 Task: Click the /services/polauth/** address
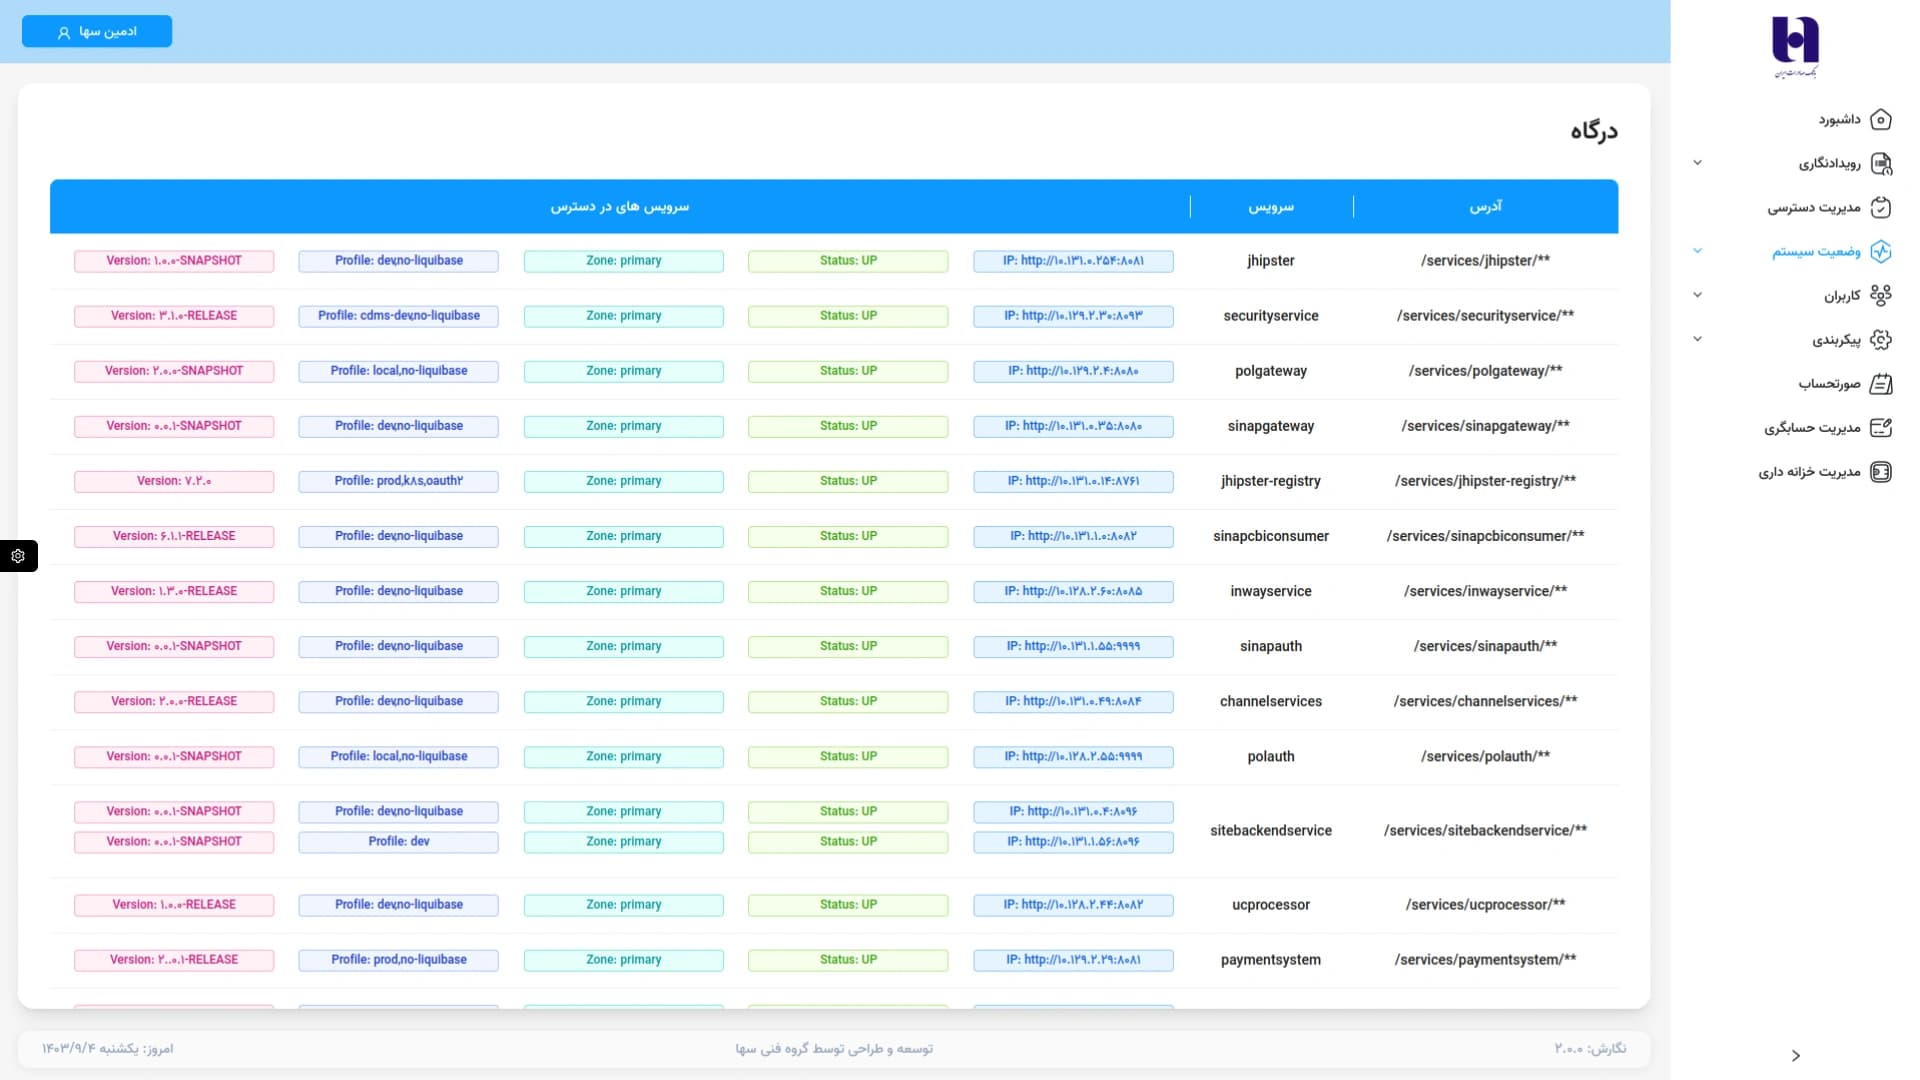1485,756
